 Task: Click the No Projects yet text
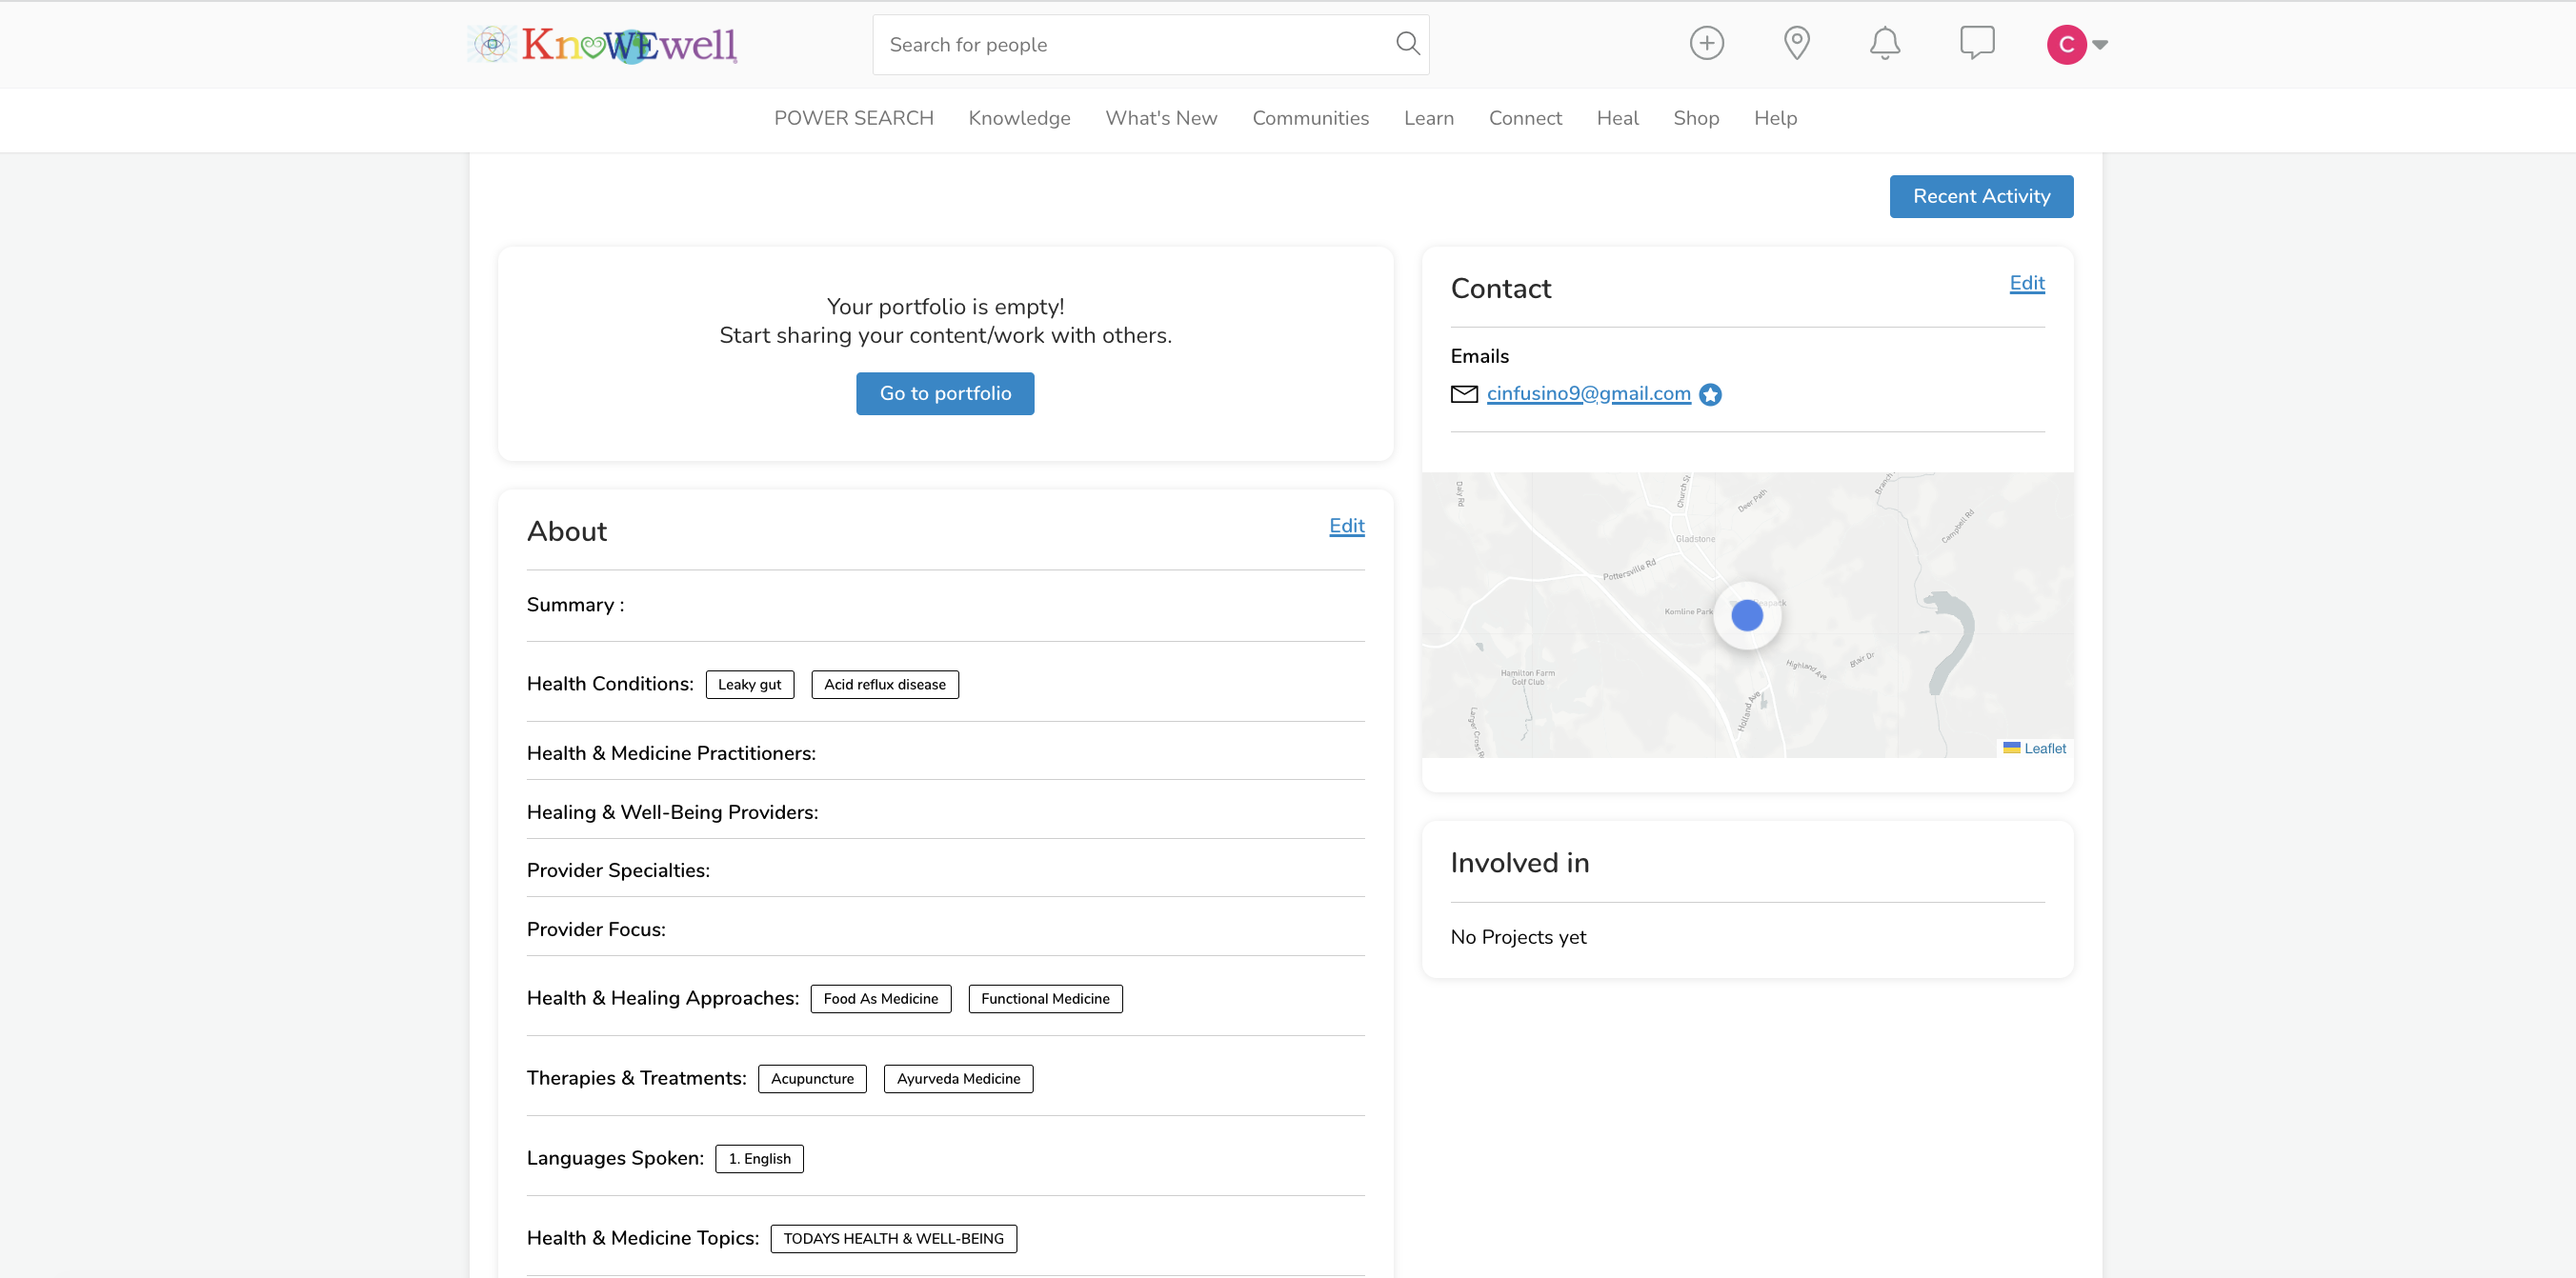1518,937
